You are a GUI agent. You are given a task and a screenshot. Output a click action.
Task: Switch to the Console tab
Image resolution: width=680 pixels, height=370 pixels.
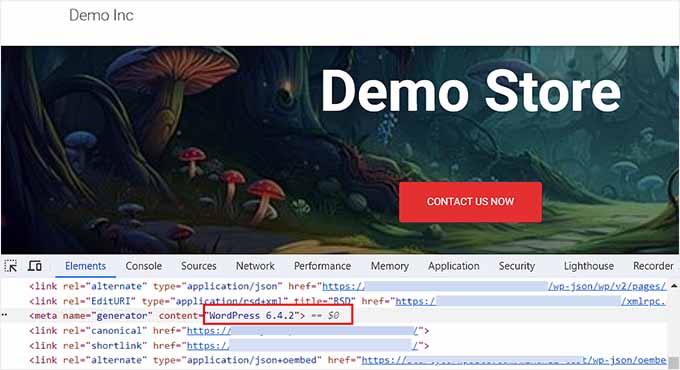tap(144, 266)
